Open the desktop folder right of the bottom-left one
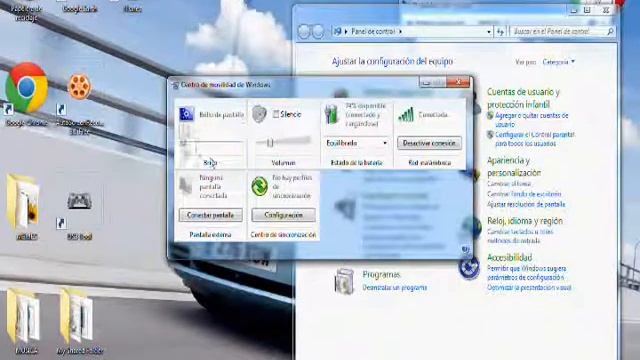Image resolution: width=640 pixels, height=360 pixels. [x=76, y=315]
